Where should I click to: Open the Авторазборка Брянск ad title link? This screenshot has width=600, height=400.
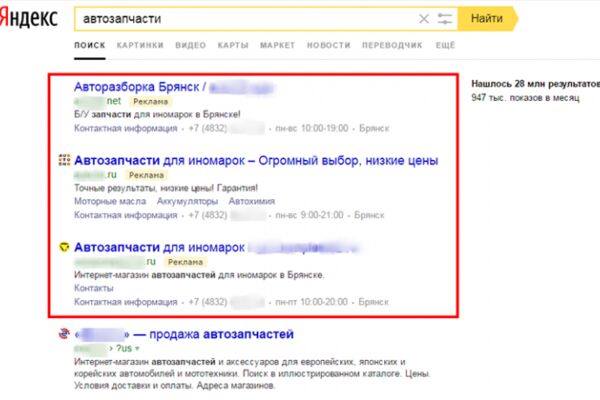pyautogui.click(x=174, y=87)
